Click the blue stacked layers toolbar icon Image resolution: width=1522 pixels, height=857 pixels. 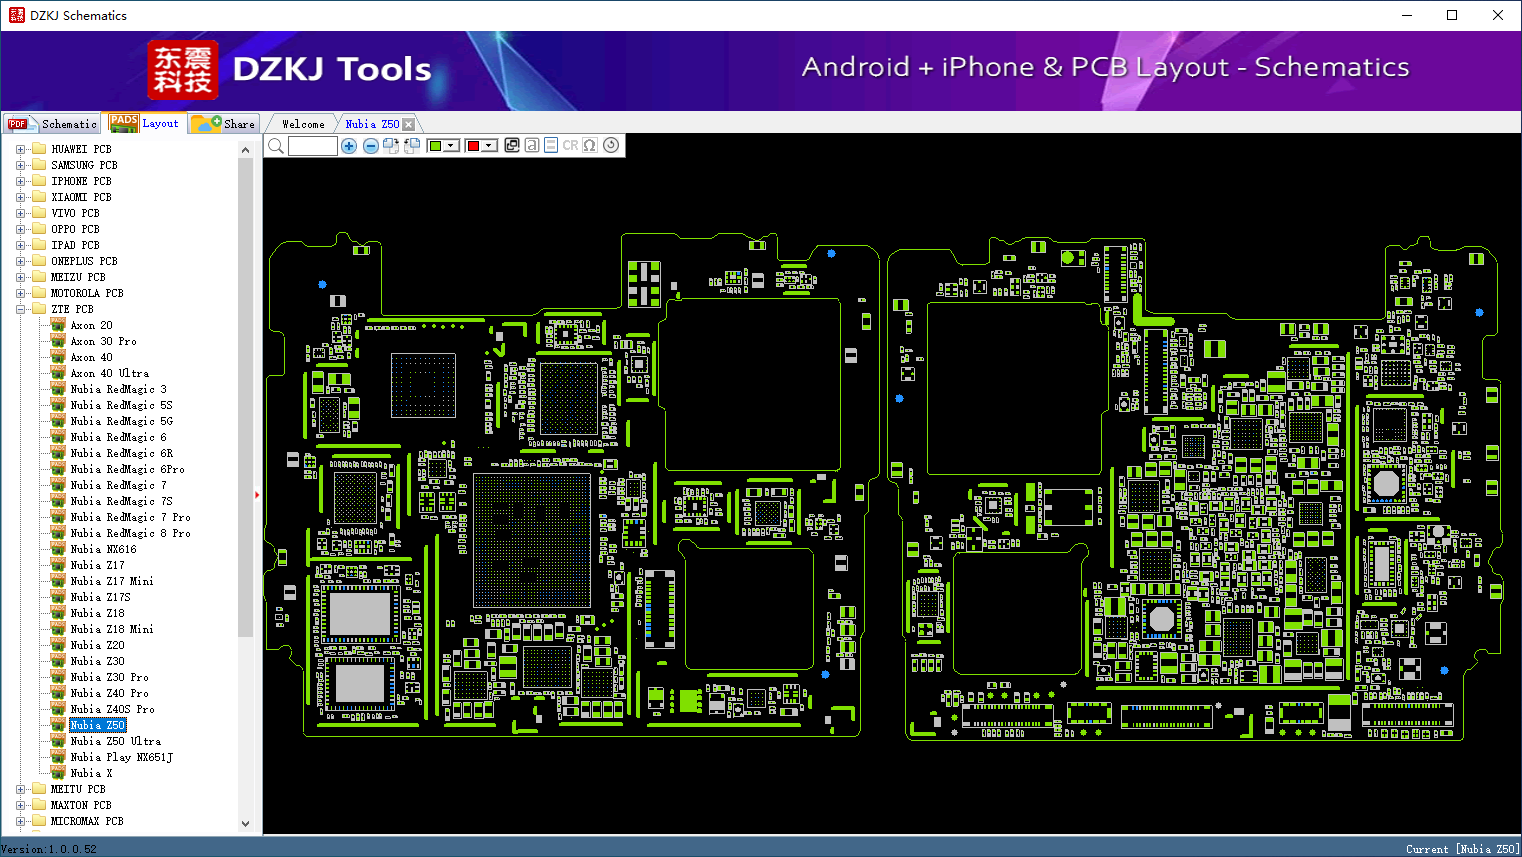pos(551,145)
